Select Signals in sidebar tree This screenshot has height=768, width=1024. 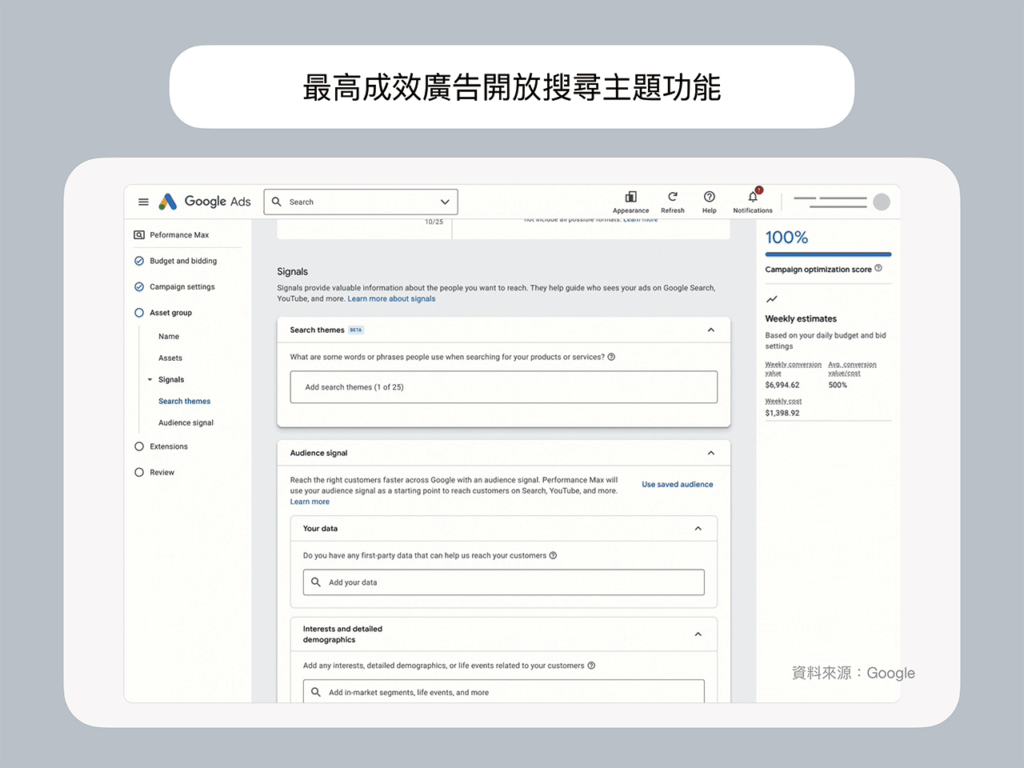171,379
